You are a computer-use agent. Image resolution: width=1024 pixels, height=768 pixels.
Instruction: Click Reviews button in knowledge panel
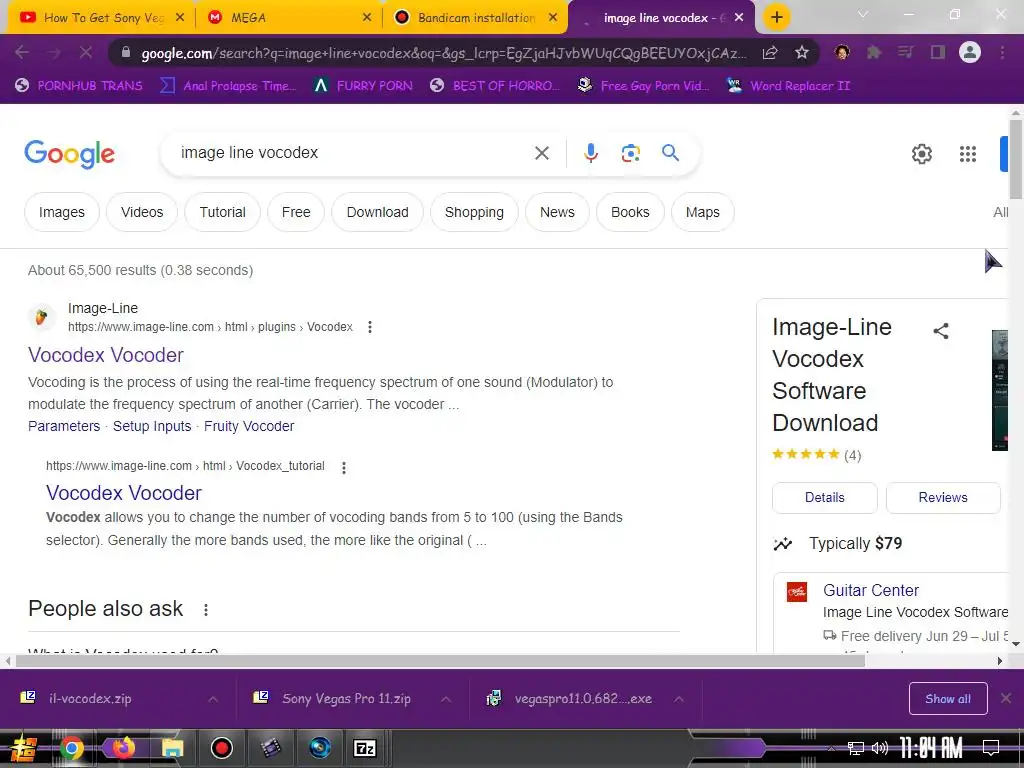[943, 498]
